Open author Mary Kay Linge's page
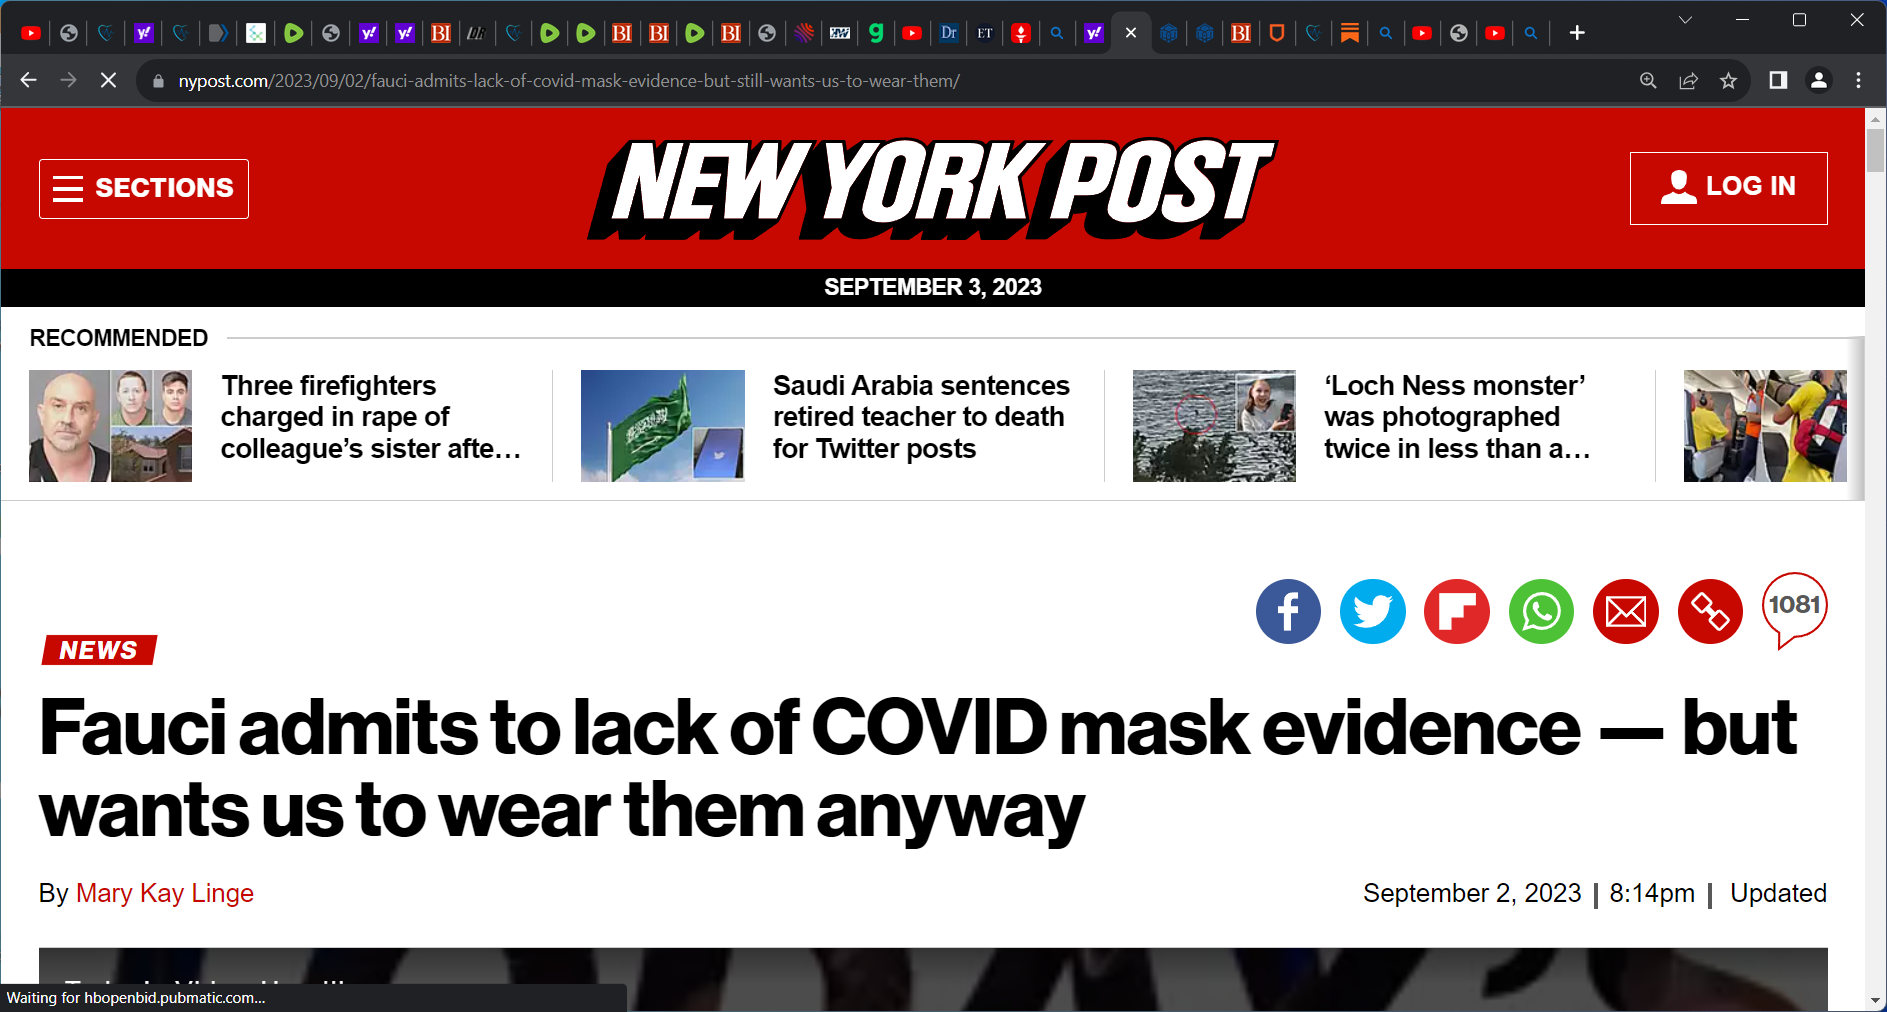Image resolution: width=1887 pixels, height=1012 pixels. (x=165, y=893)
